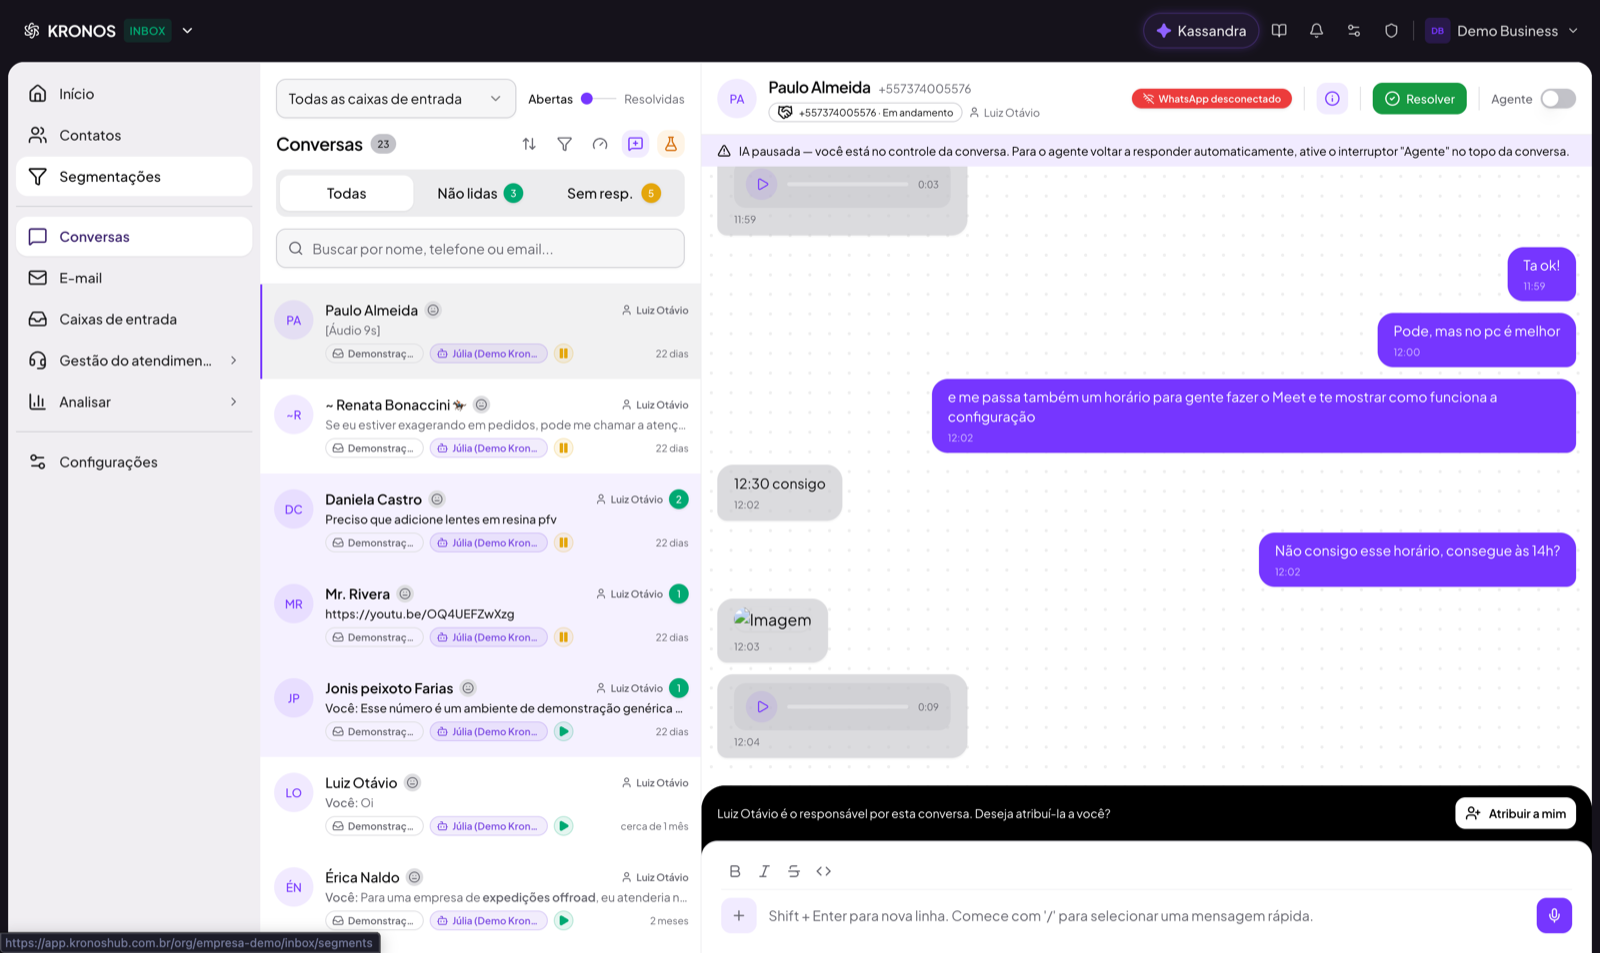Click the top bar settings sliders icon

1354,31
